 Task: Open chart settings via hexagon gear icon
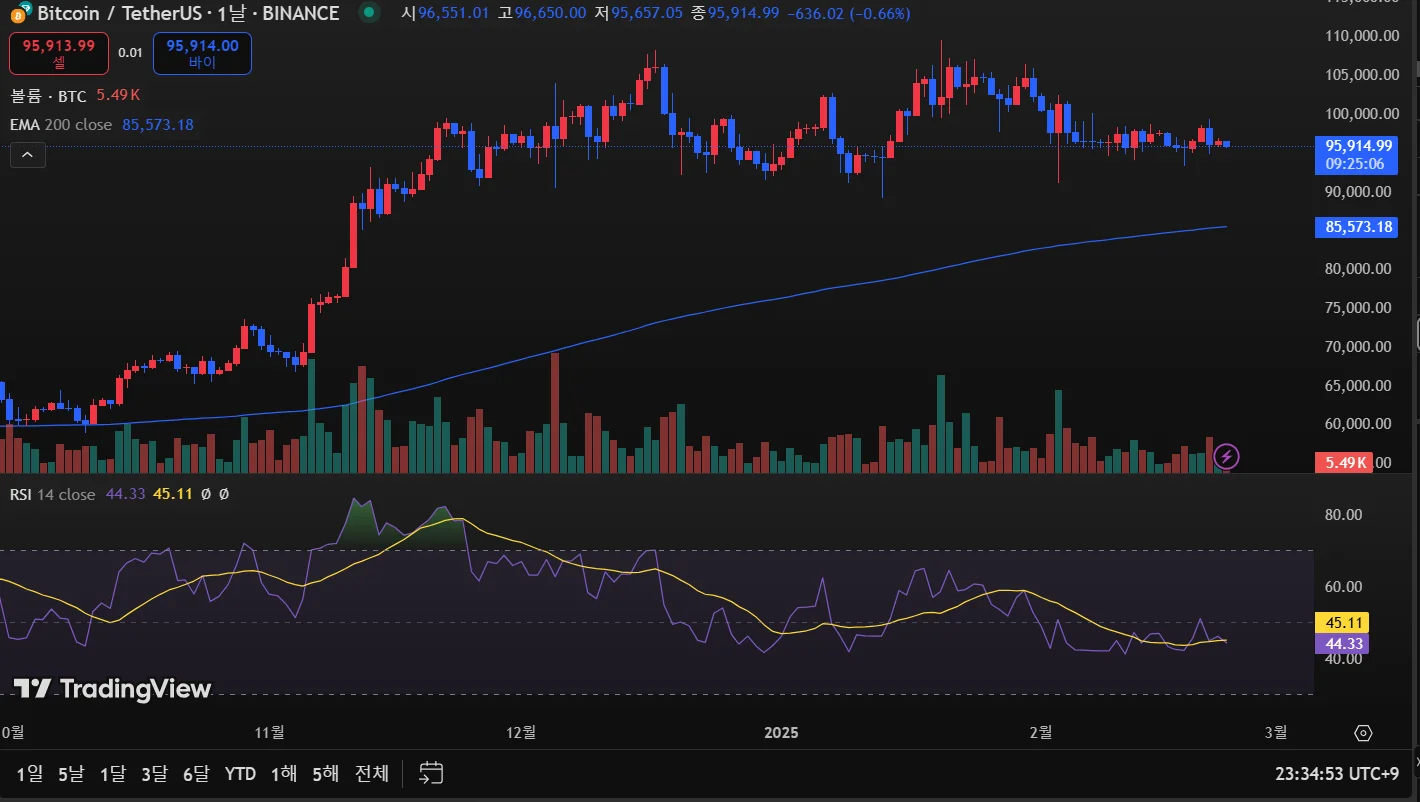tap(1363, 733)
